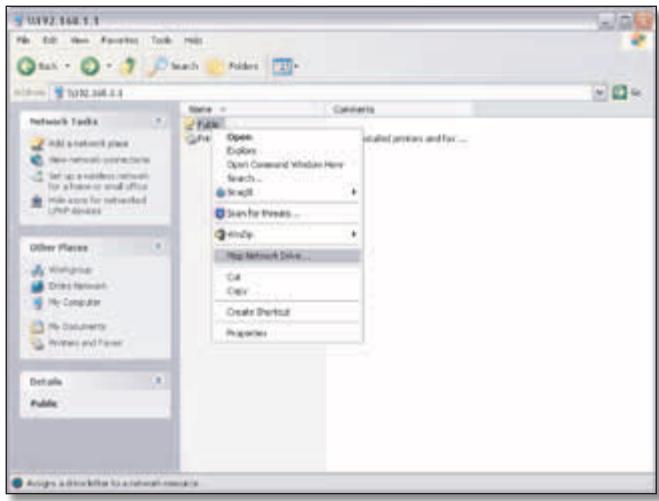Click the Printers and Faxes sidebar icon
Screen dimensions: 659x501
point(38,343)
